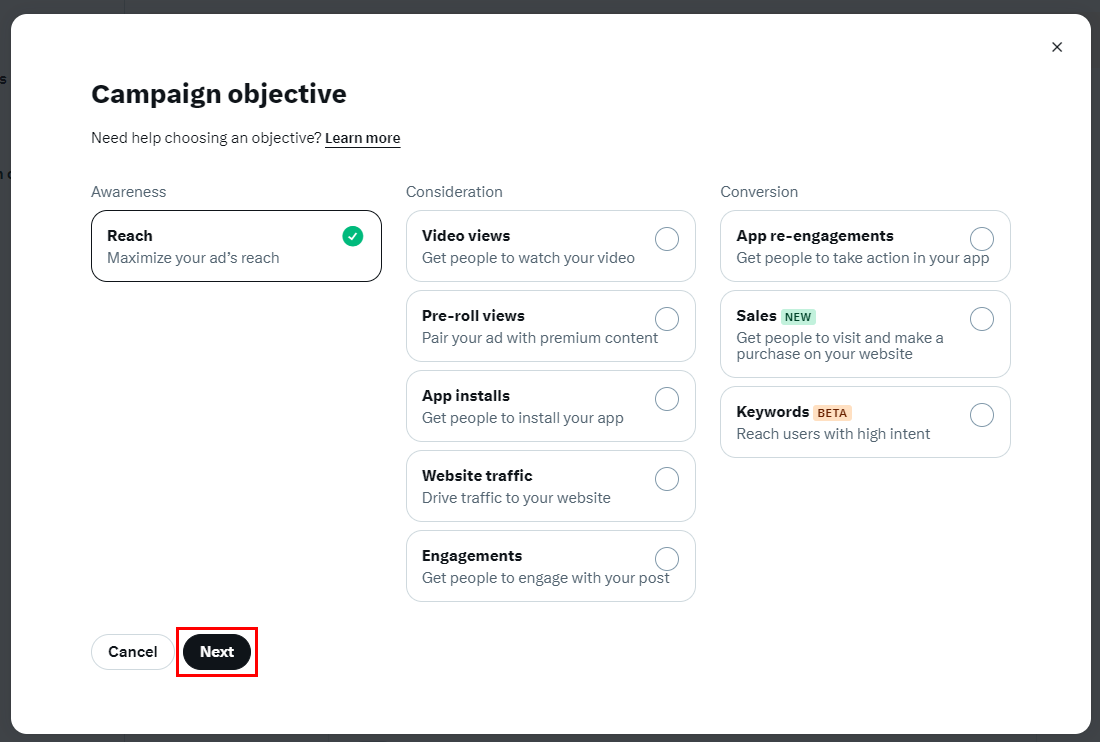Image resolution: width=1100 pixels, height=742 pixels.
Task: Enable the Engagements objective radio button
Action: [x=666, y=559]
